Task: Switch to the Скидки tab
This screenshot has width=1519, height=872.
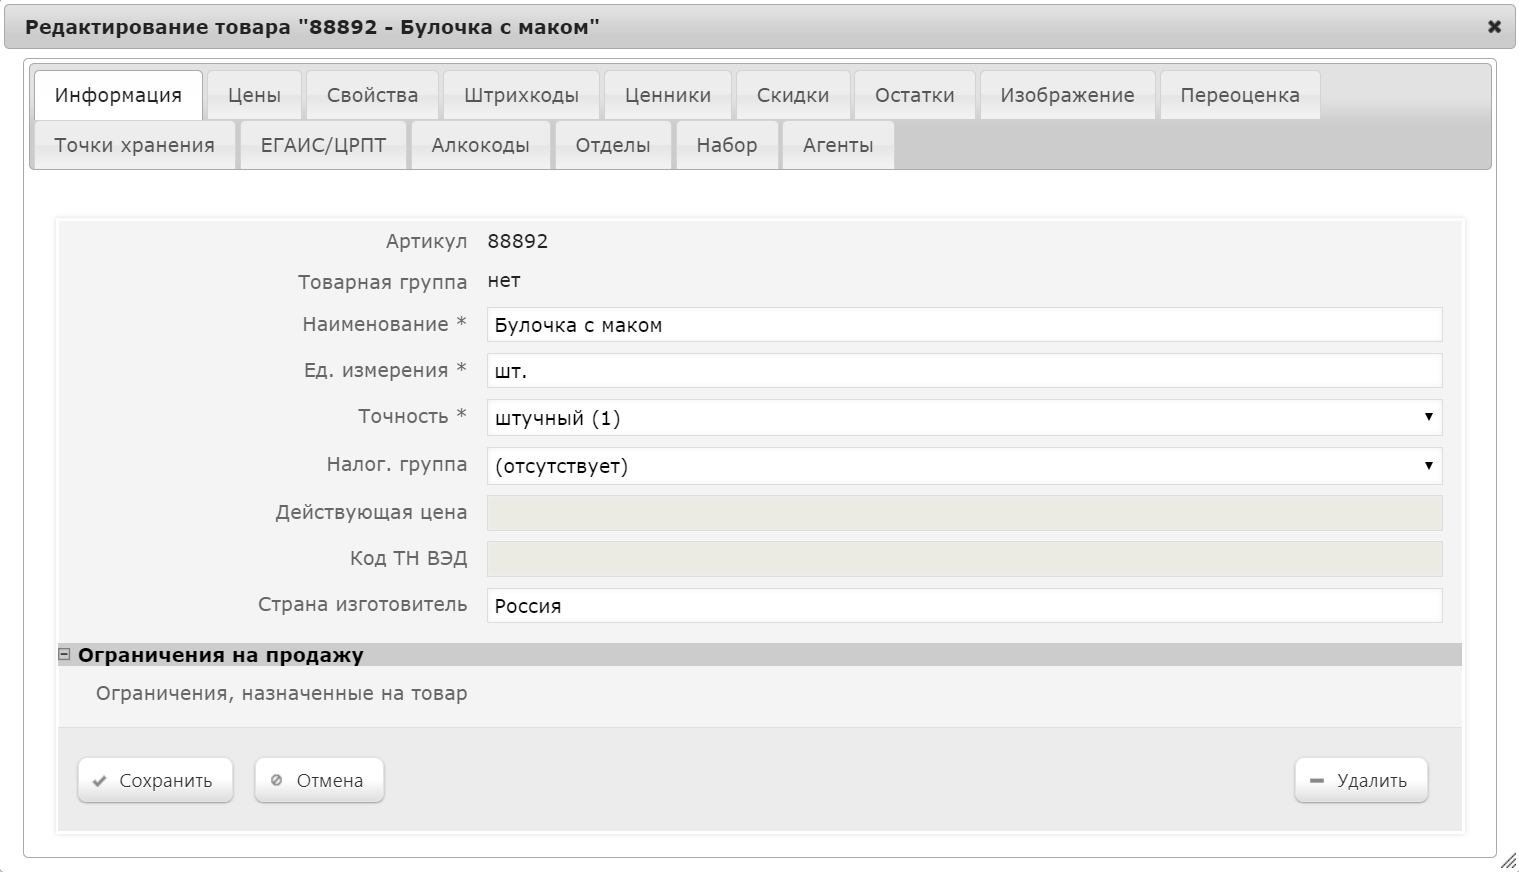Action: click(x=793, y=95)
